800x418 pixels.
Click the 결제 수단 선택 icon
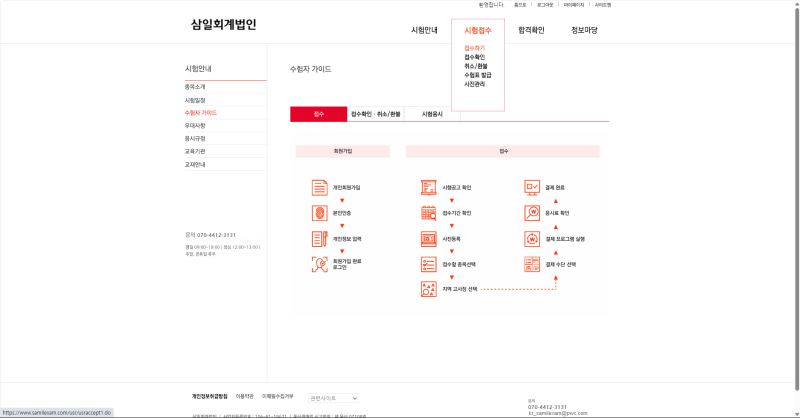click(x=532, y=264)
